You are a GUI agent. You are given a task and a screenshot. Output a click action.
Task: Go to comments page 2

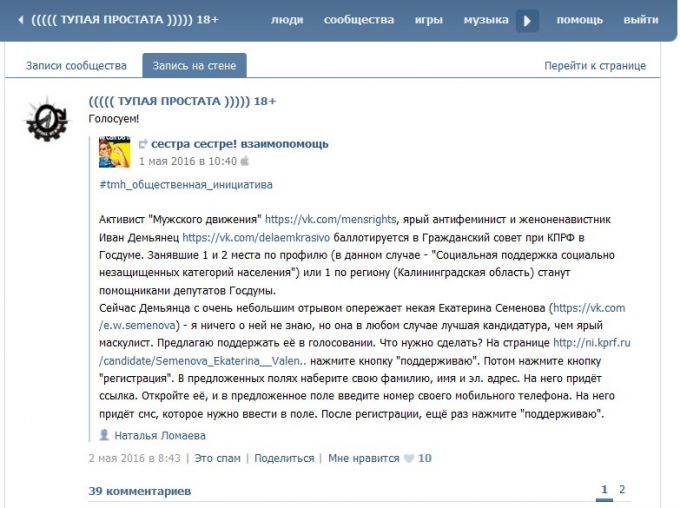(622, 490)
